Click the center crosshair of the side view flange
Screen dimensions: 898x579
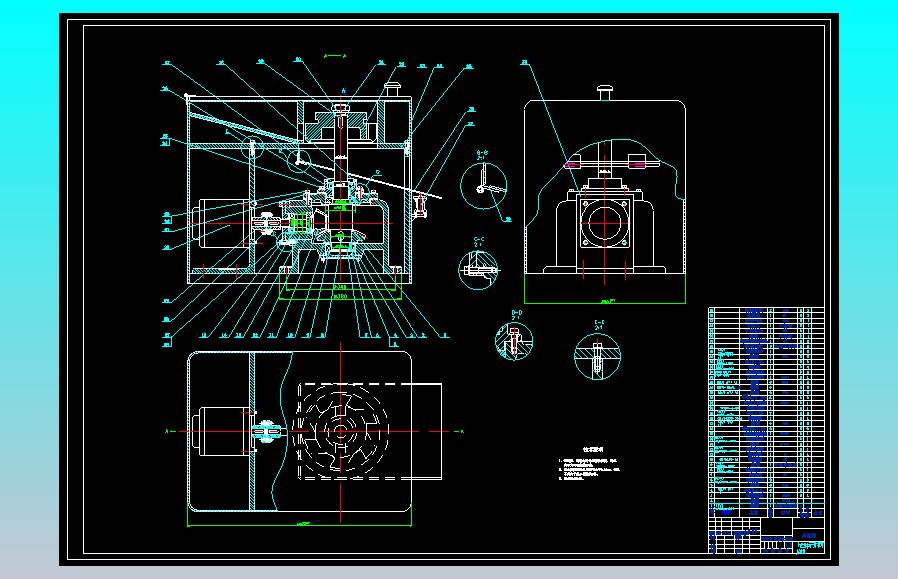[x=606, y=222]
